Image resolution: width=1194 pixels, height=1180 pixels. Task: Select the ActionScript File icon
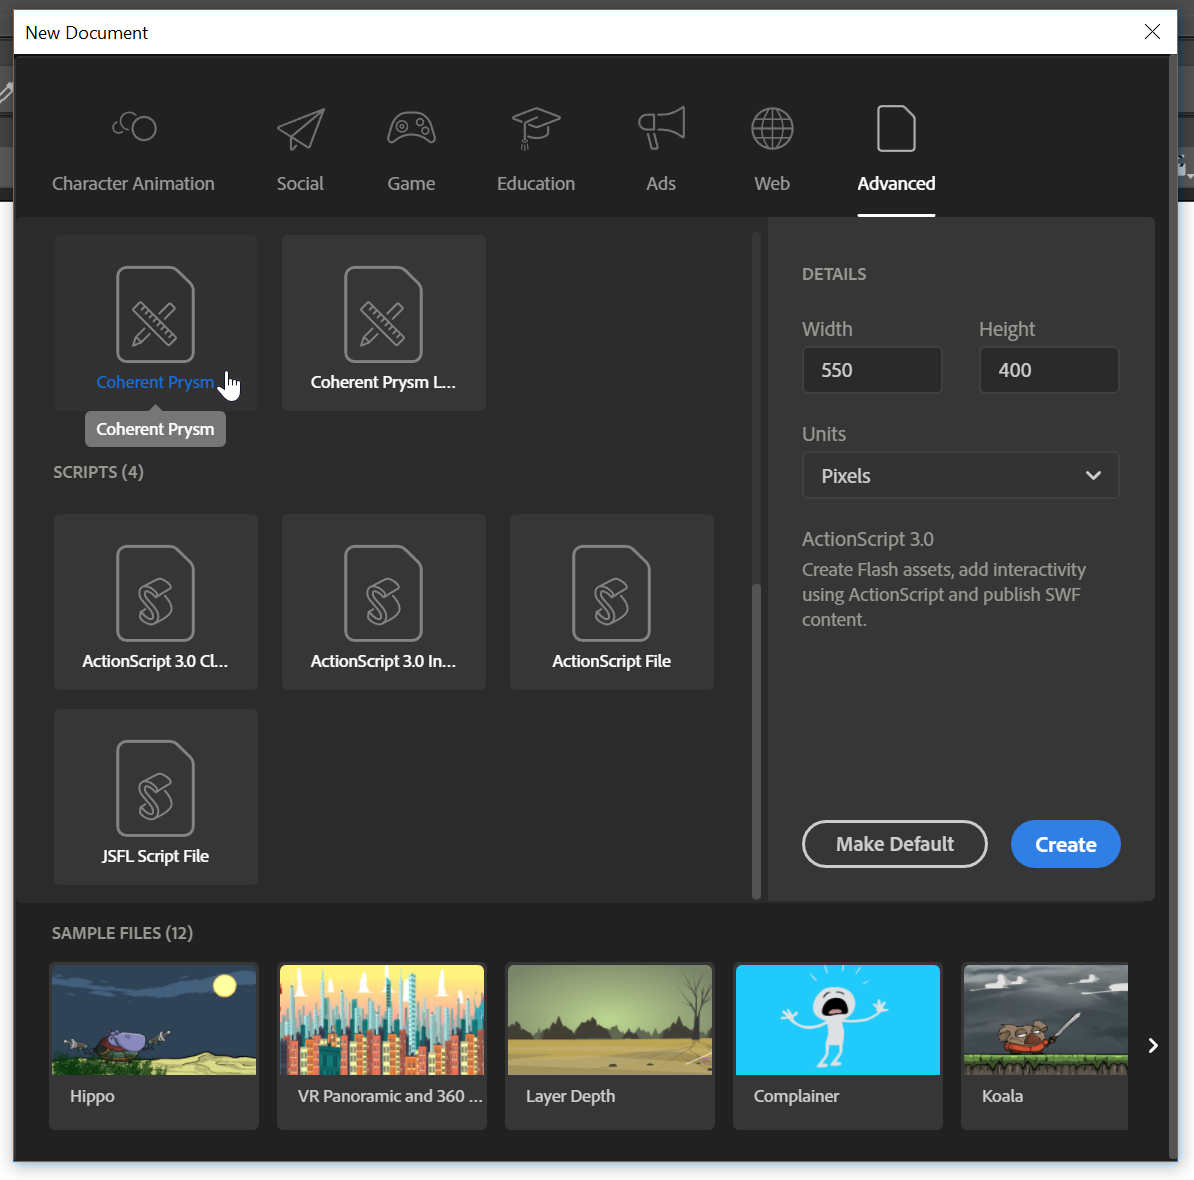pos(611,593)
